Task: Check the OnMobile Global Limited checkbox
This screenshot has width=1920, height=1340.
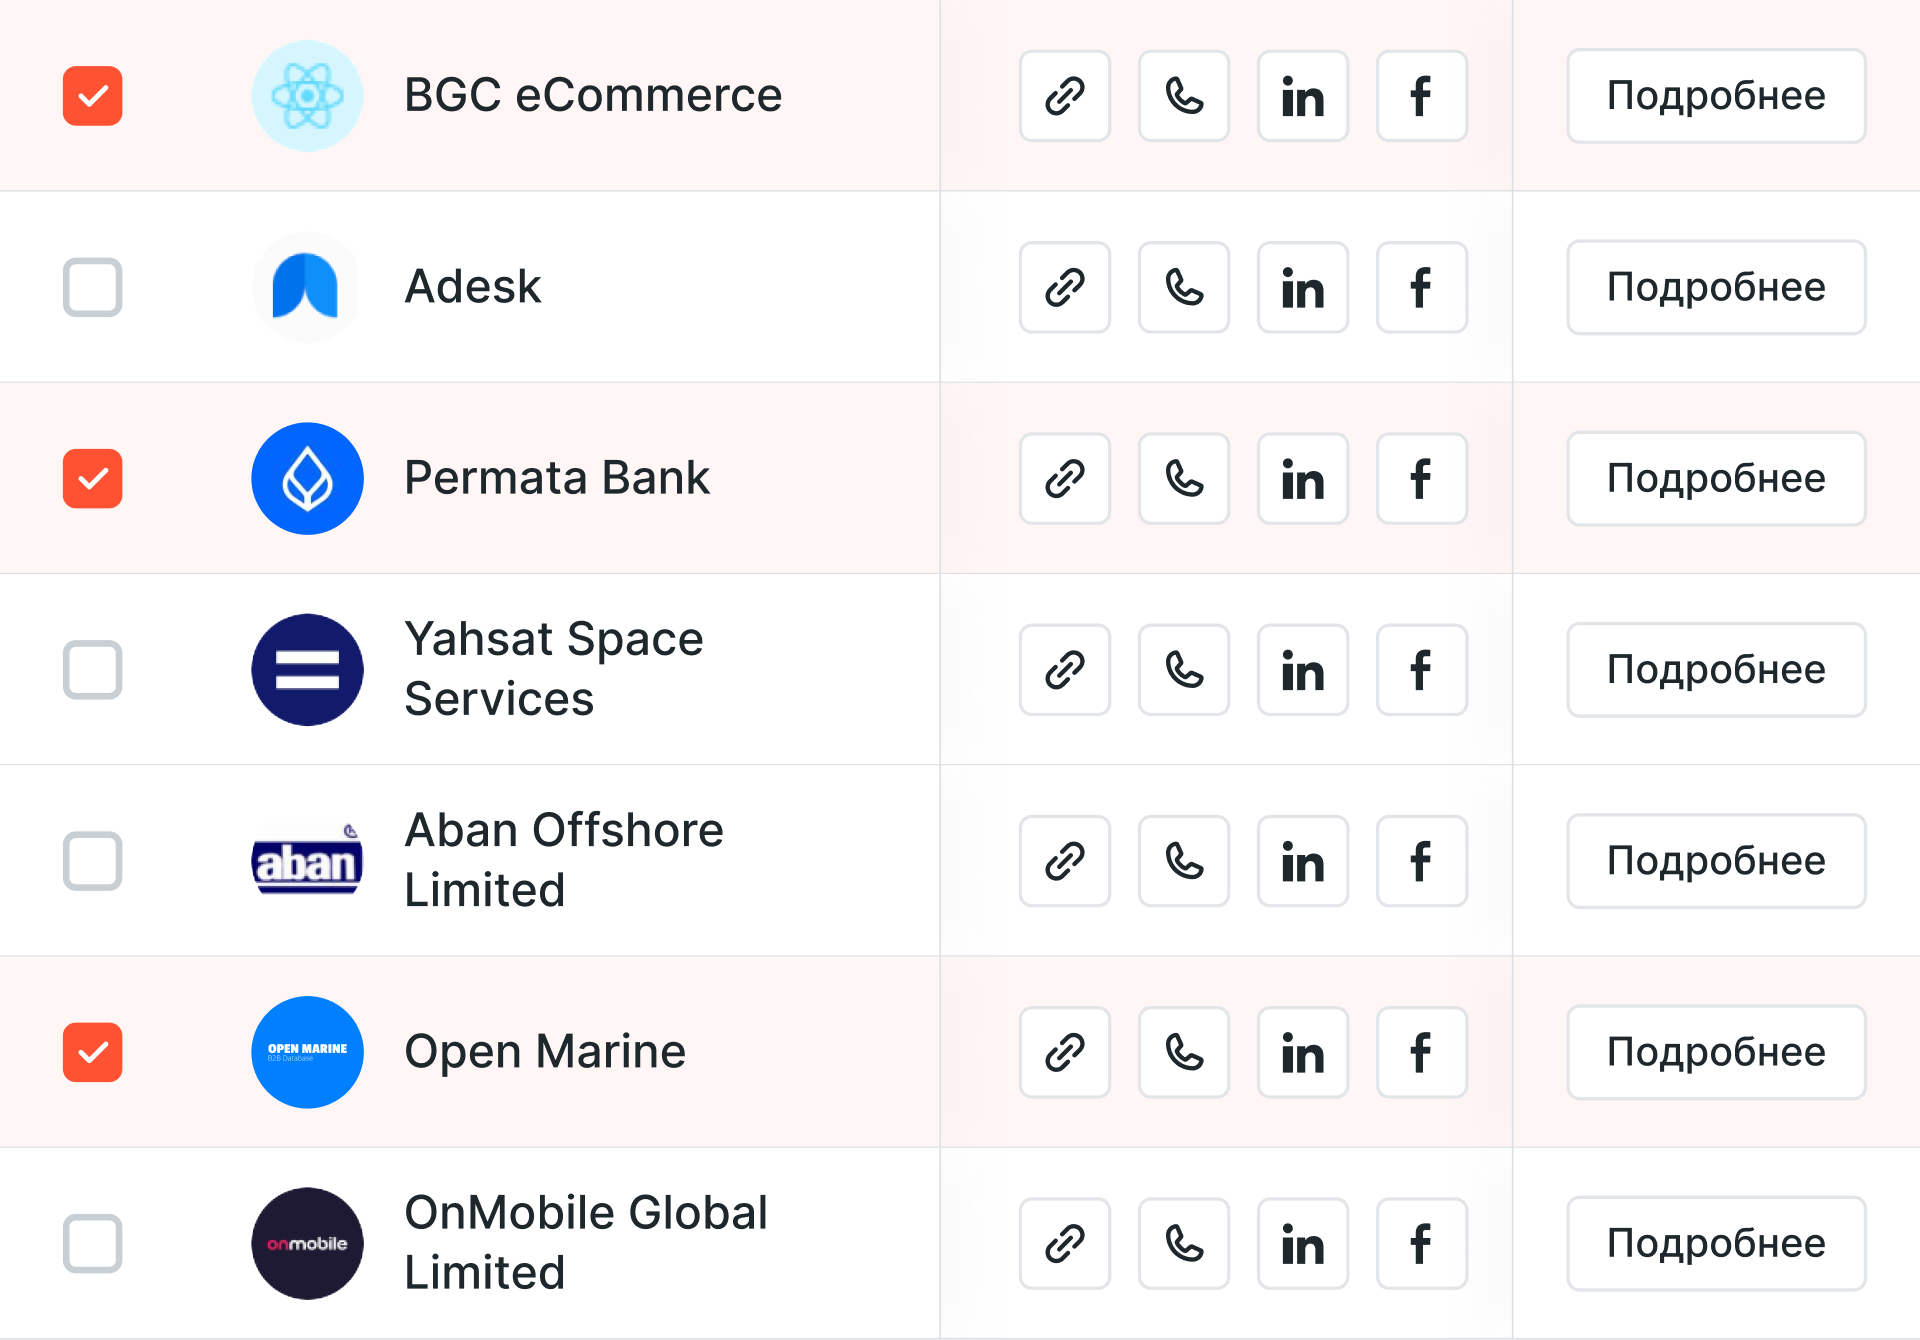Action: (93, 1244)
